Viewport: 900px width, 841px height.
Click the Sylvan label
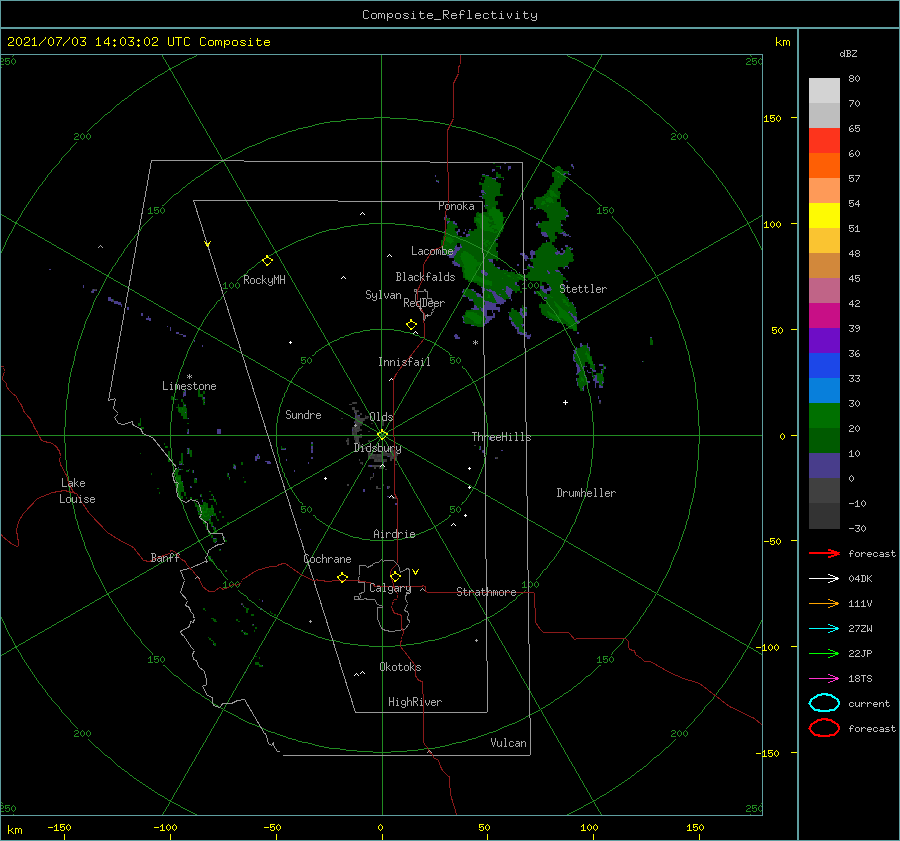tap(383, 295)
